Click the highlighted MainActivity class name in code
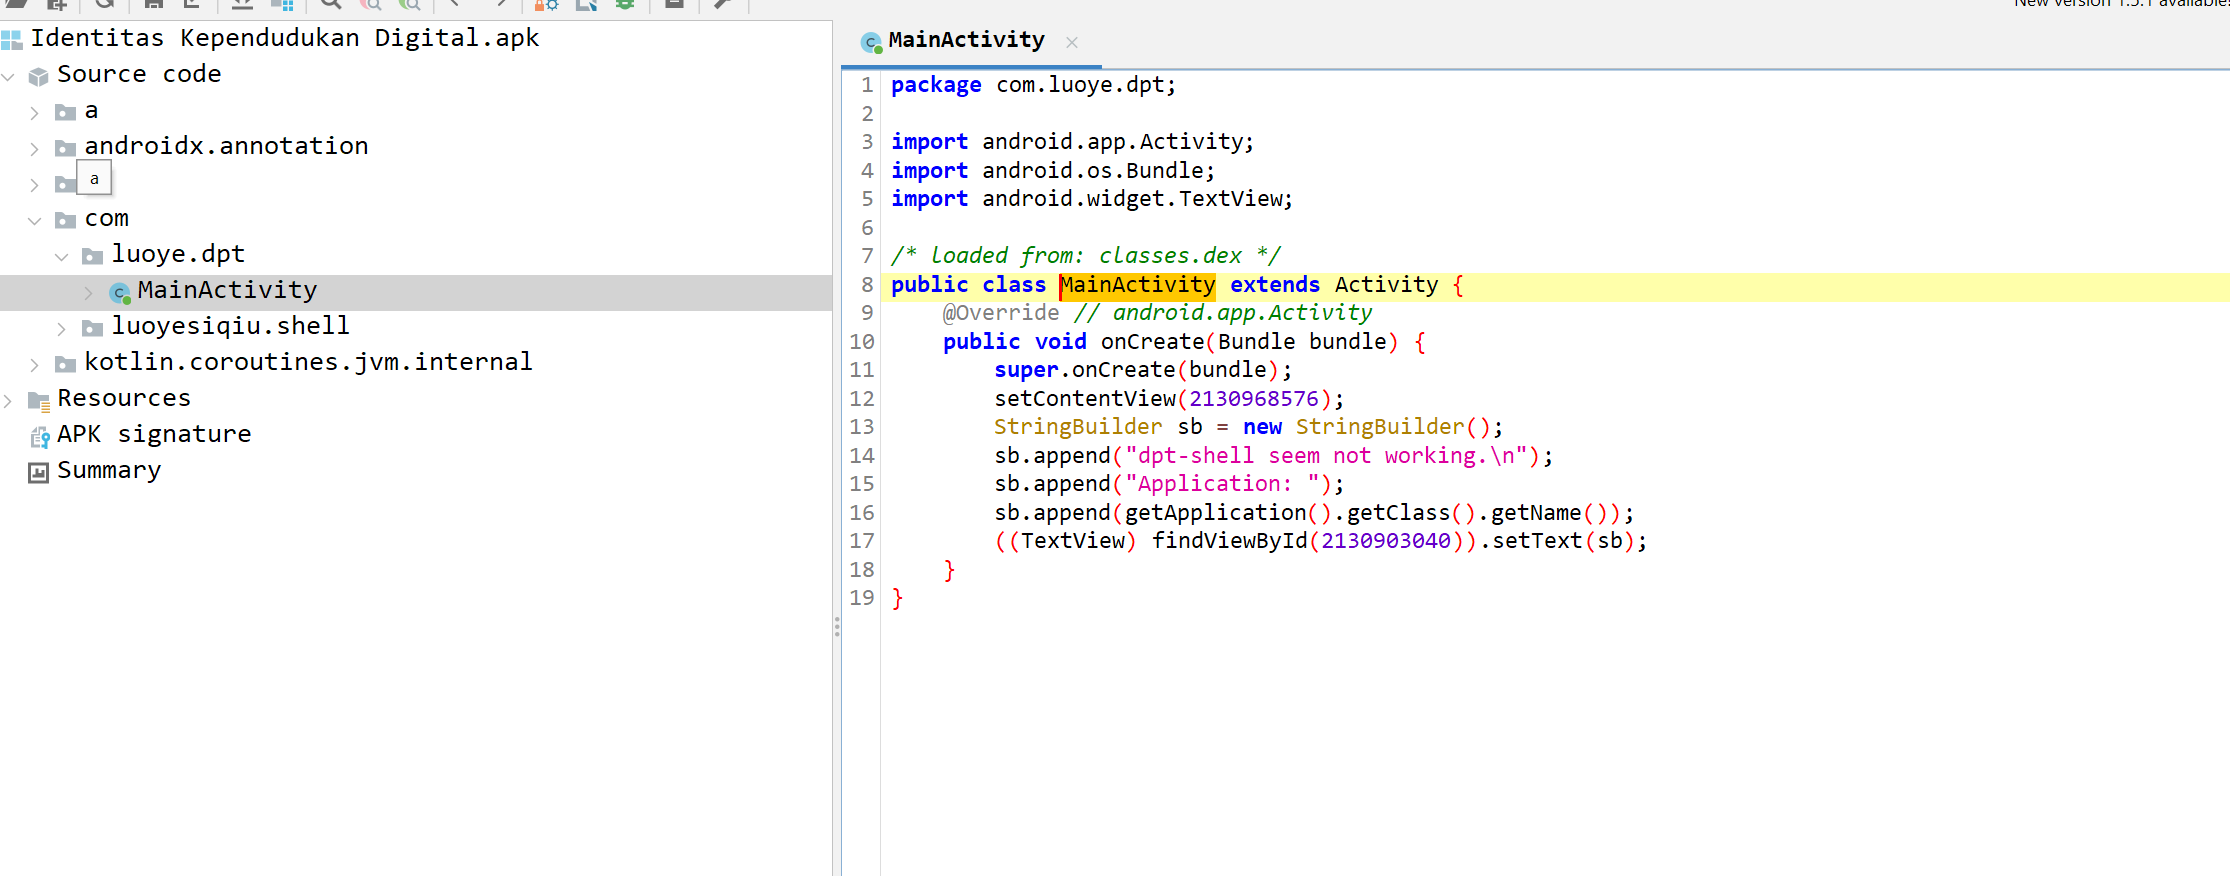This screenshot has width=2230, height=876. [x=1137, y=285]
